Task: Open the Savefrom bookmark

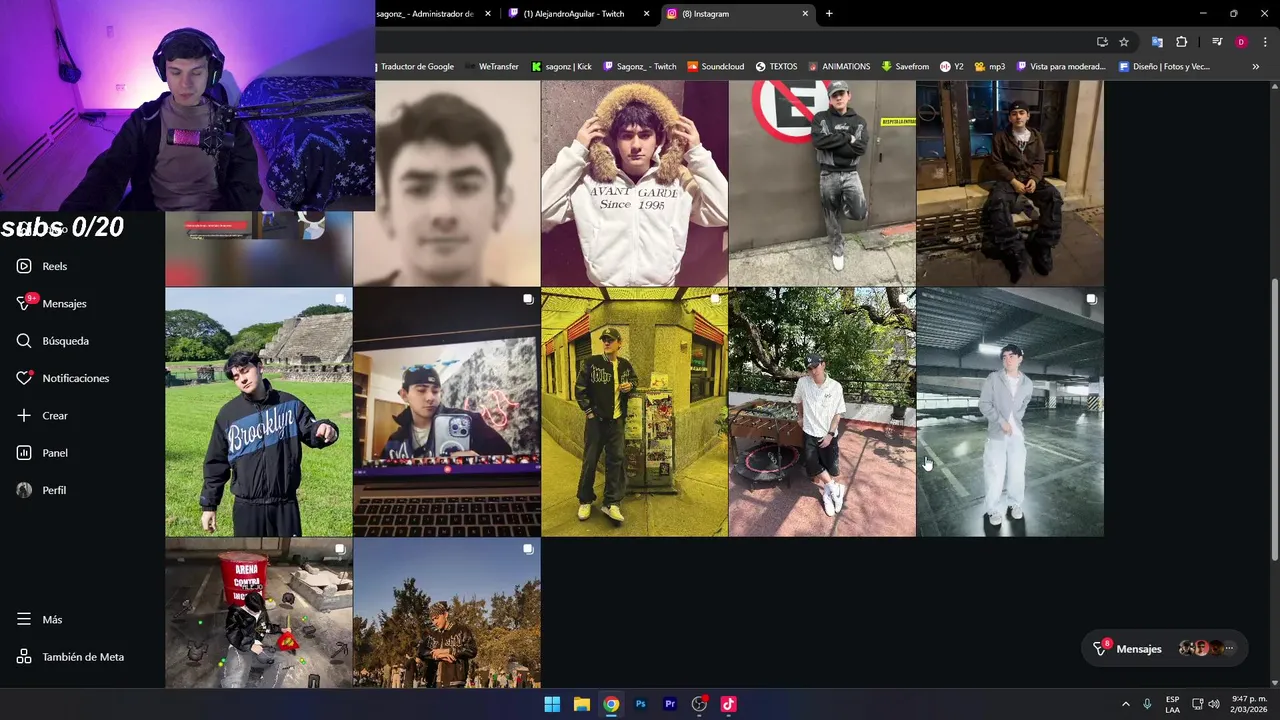Action: tap(905, 67)
